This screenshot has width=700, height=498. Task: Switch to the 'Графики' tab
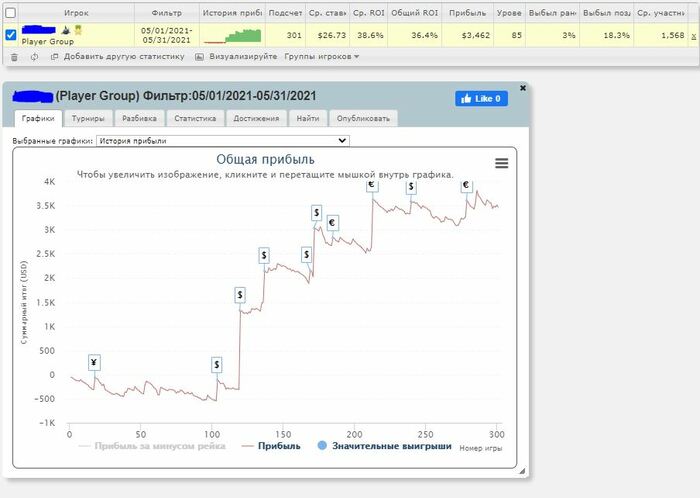pyautogui.click(x=38, y=118)
